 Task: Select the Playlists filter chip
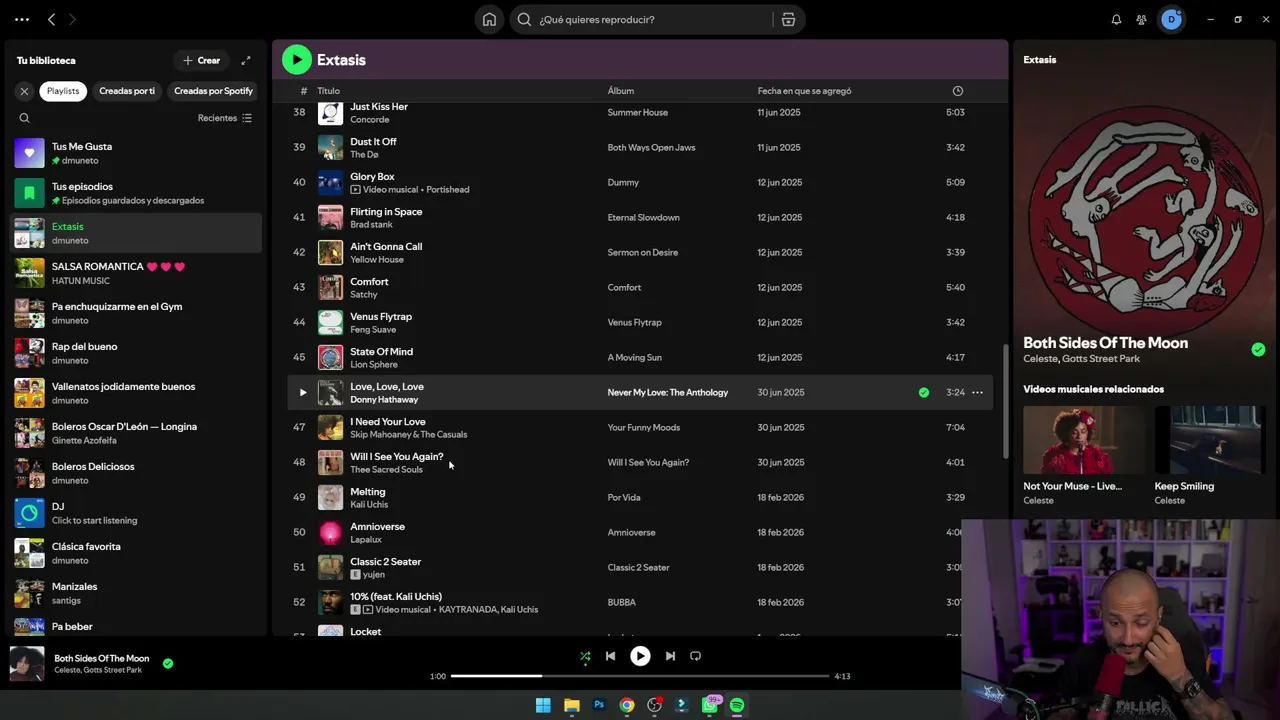click(63, 91)
